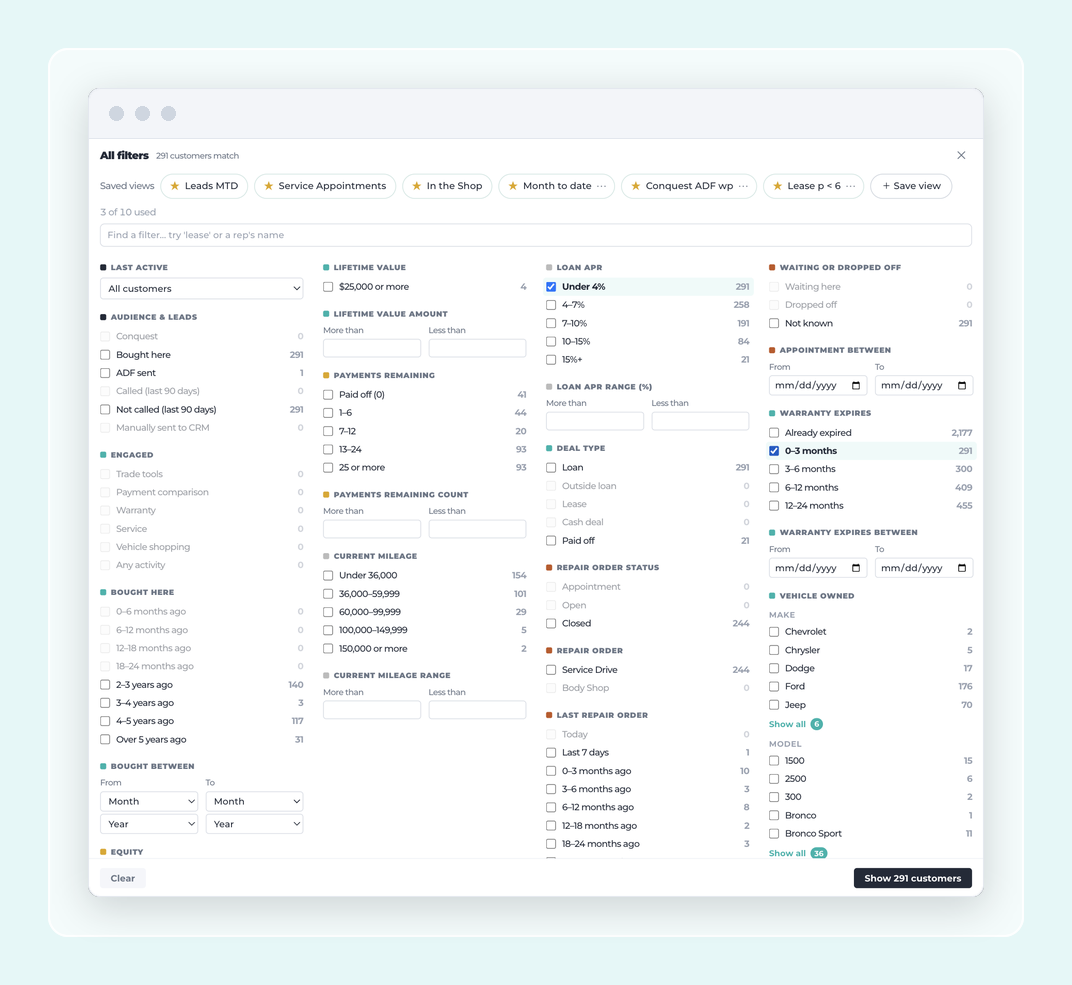Apply the In the Shop saved view
Screen dimensions: 1072x985
(447, 186)
